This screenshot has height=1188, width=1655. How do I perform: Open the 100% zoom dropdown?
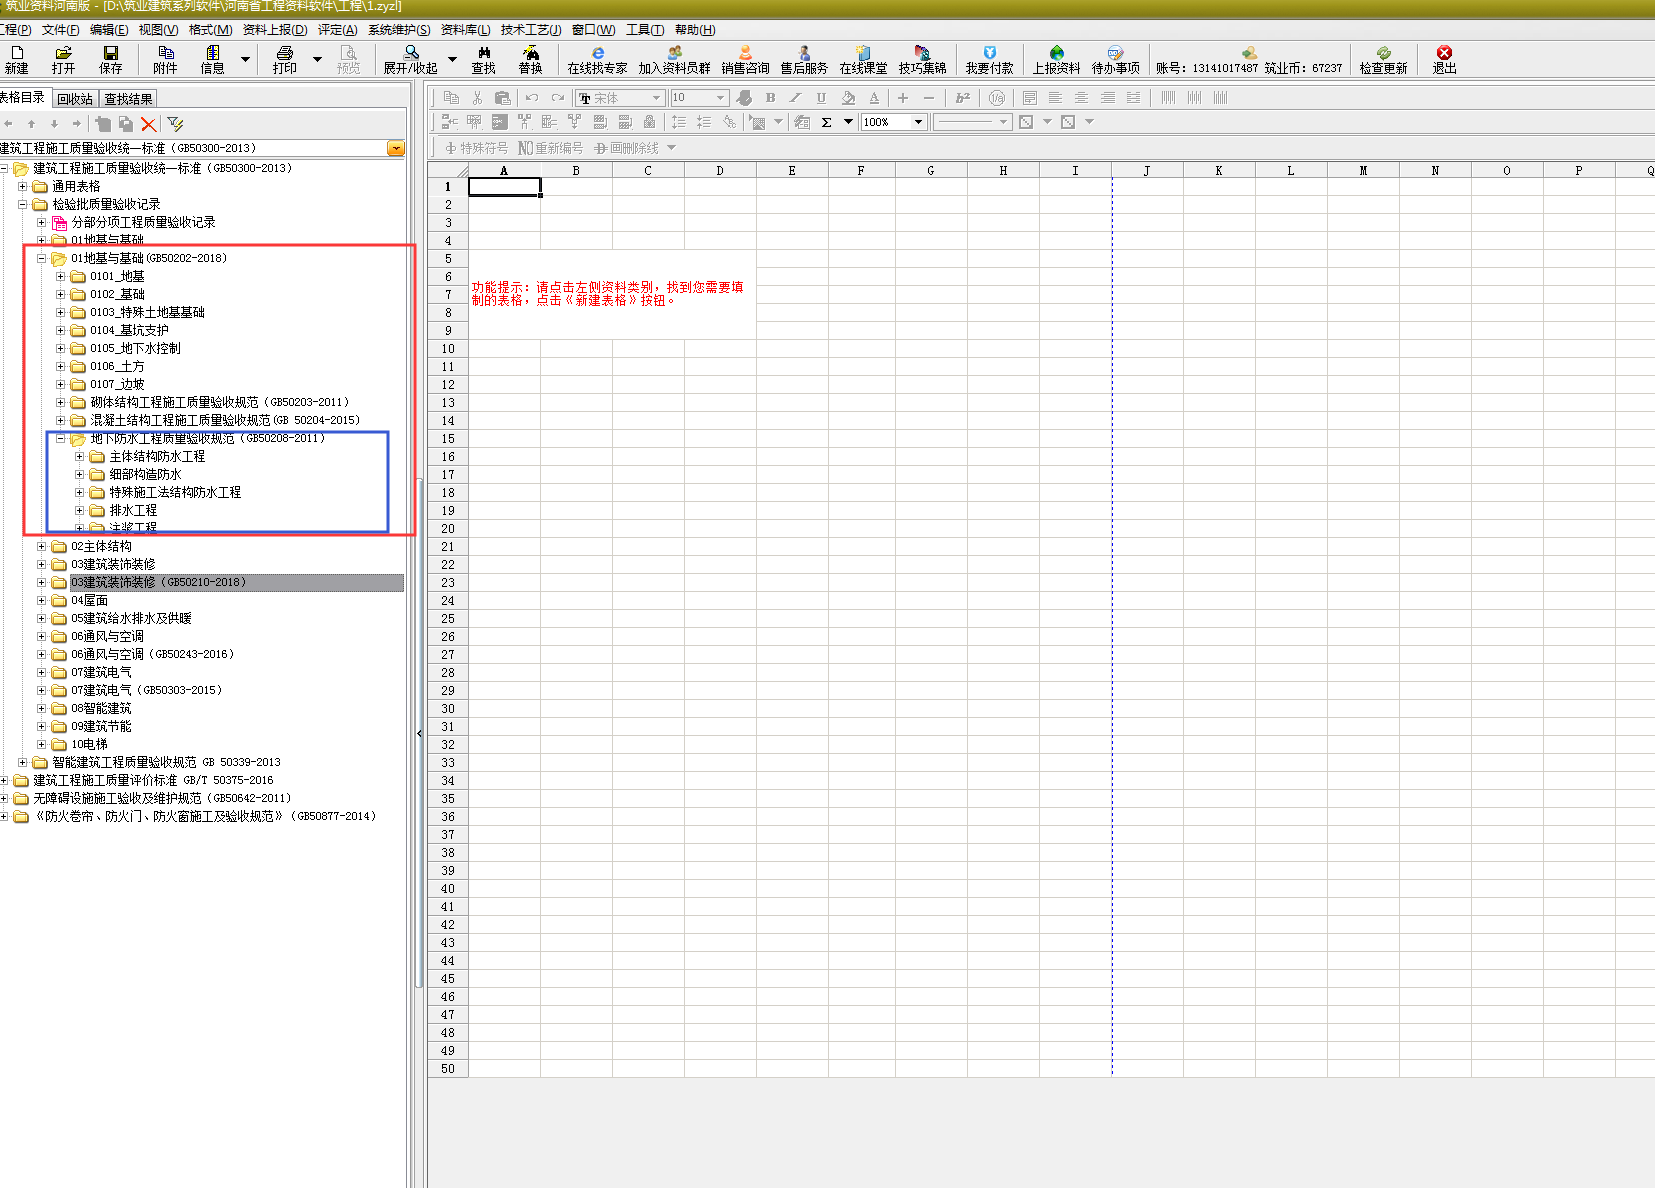pyautogui.click(x=918, y=122)
